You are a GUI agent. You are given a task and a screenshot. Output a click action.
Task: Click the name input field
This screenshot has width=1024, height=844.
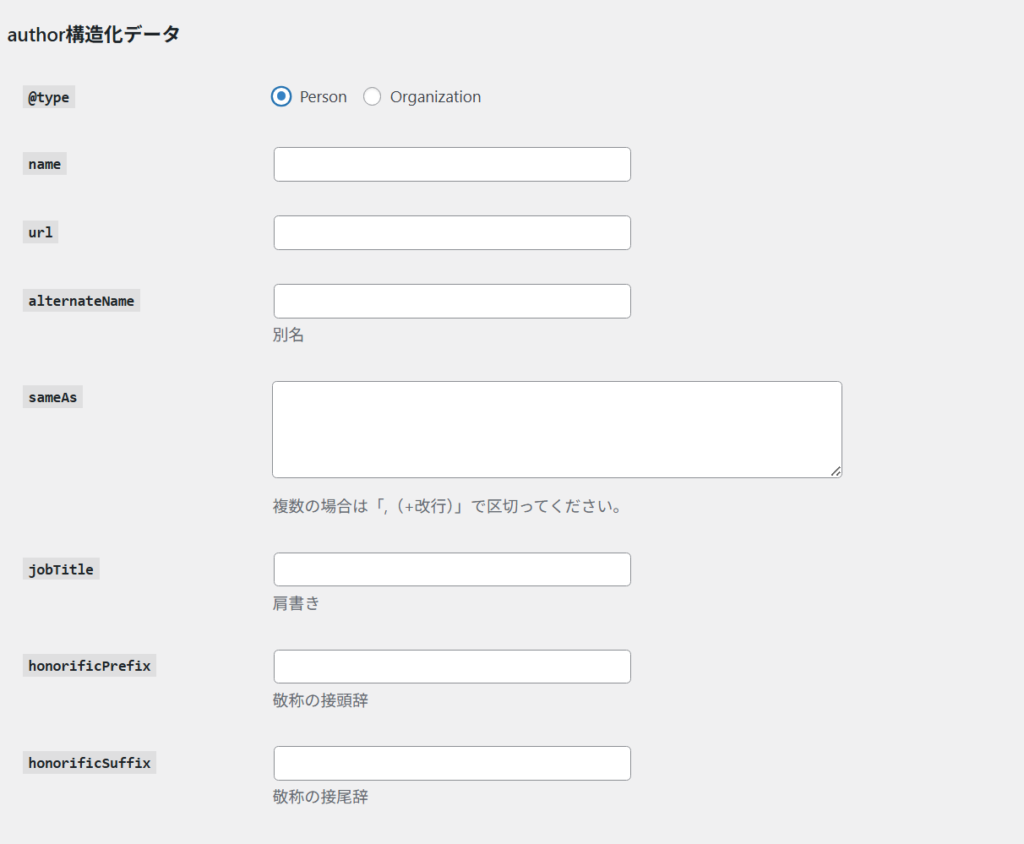click(x=452, y=165)
